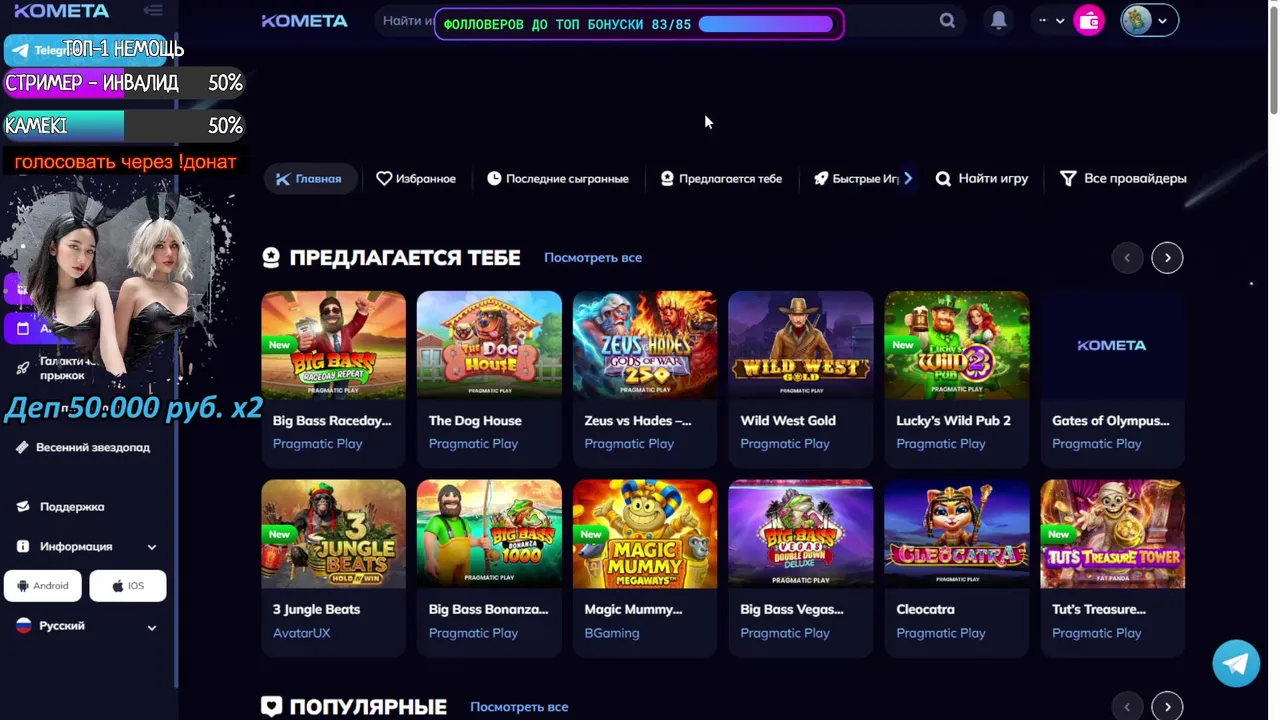
Task: Download the iOS app
Action: pos(128,586)
